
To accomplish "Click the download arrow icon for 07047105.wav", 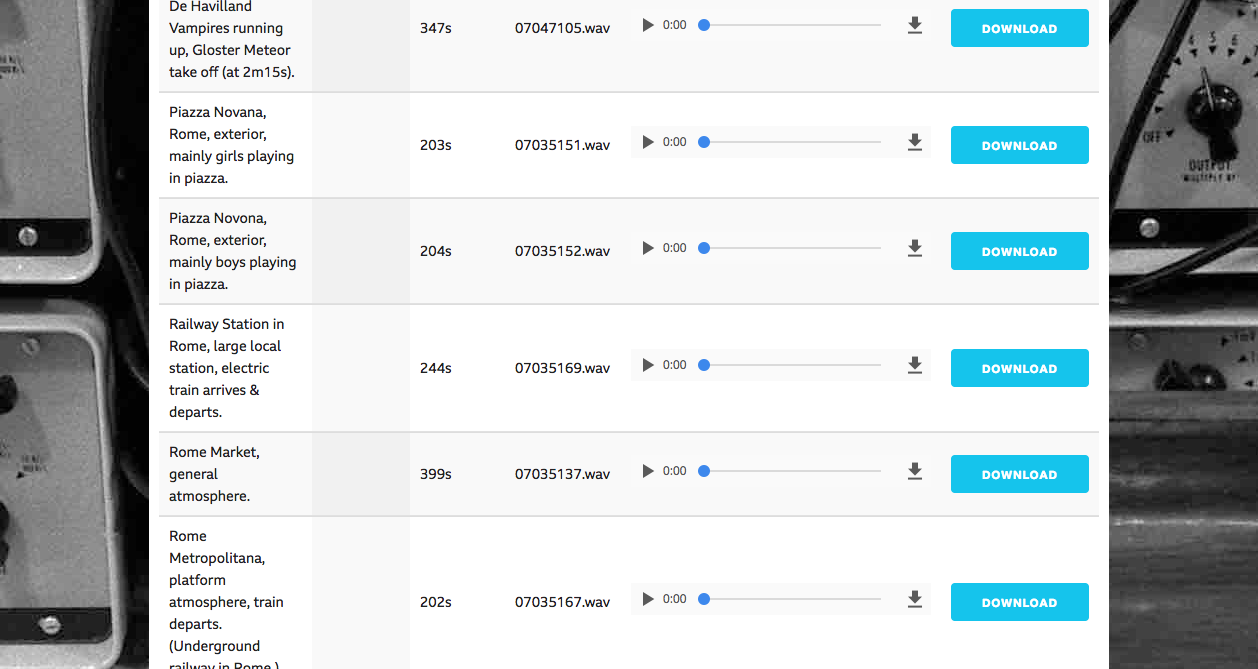I will (x=914, y=26).
